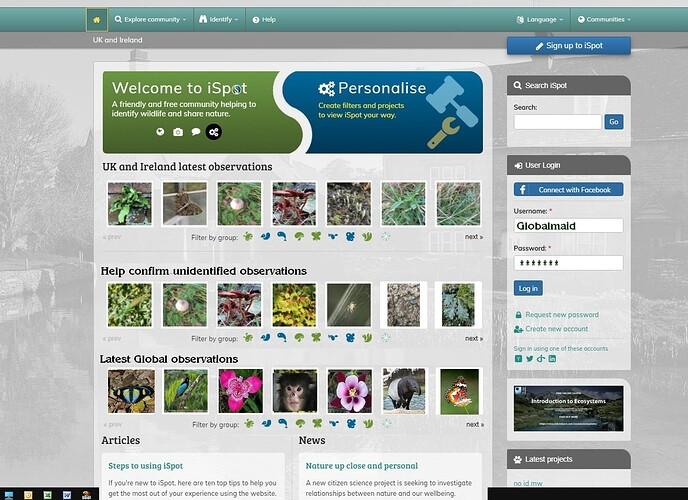This screenshot has width=688, height=500.
Task: Open the computer icon in the taskbar
Action: pyautogui.click(x=9, y=495)
